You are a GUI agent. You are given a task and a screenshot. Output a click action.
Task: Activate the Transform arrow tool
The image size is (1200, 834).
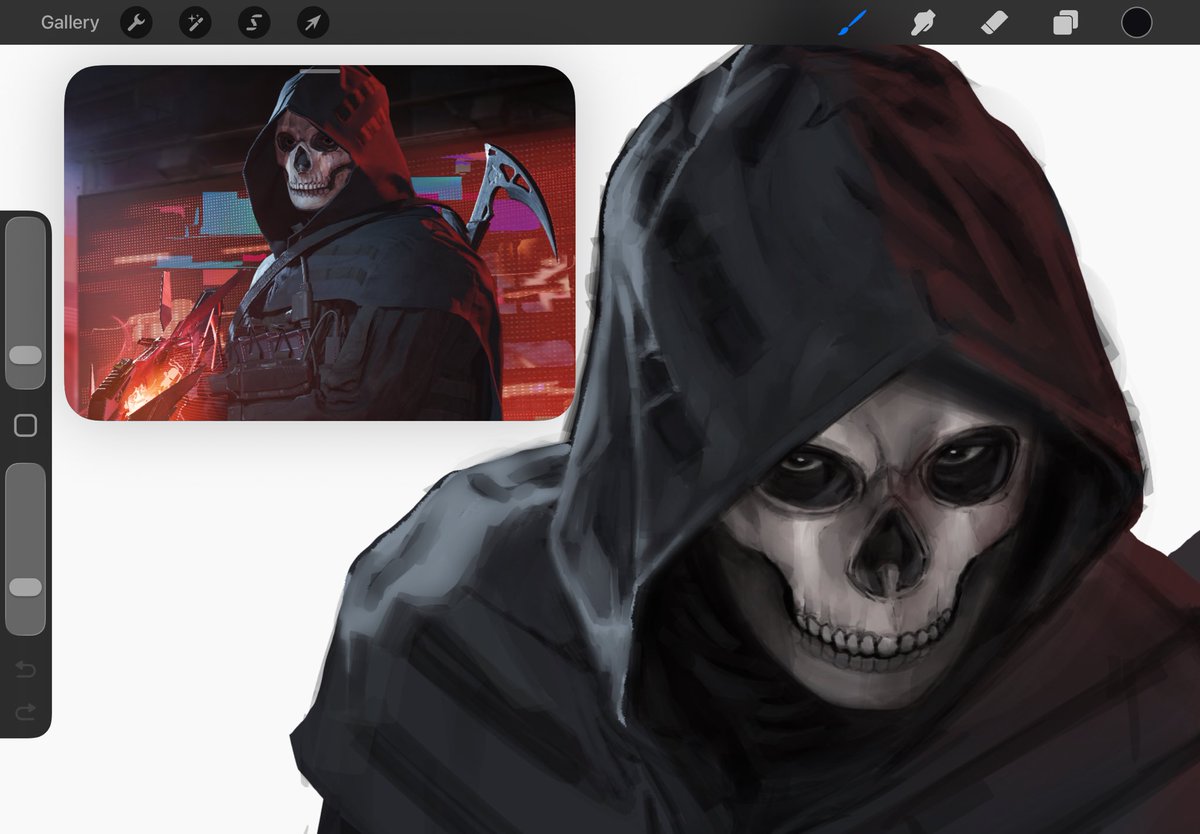[x=313, y=22]
